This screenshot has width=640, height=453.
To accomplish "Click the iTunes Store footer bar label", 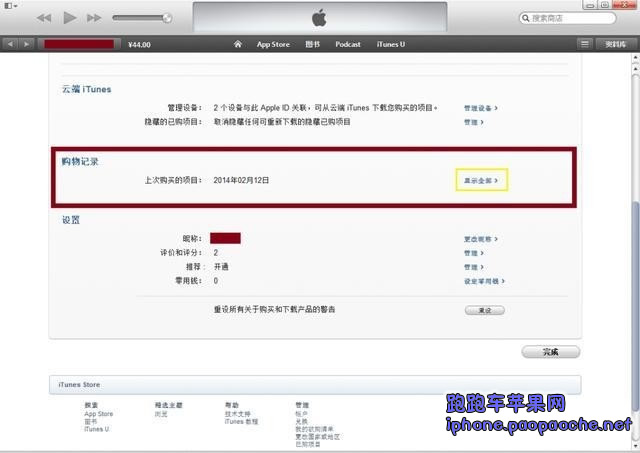I will (x=79, y=384).
